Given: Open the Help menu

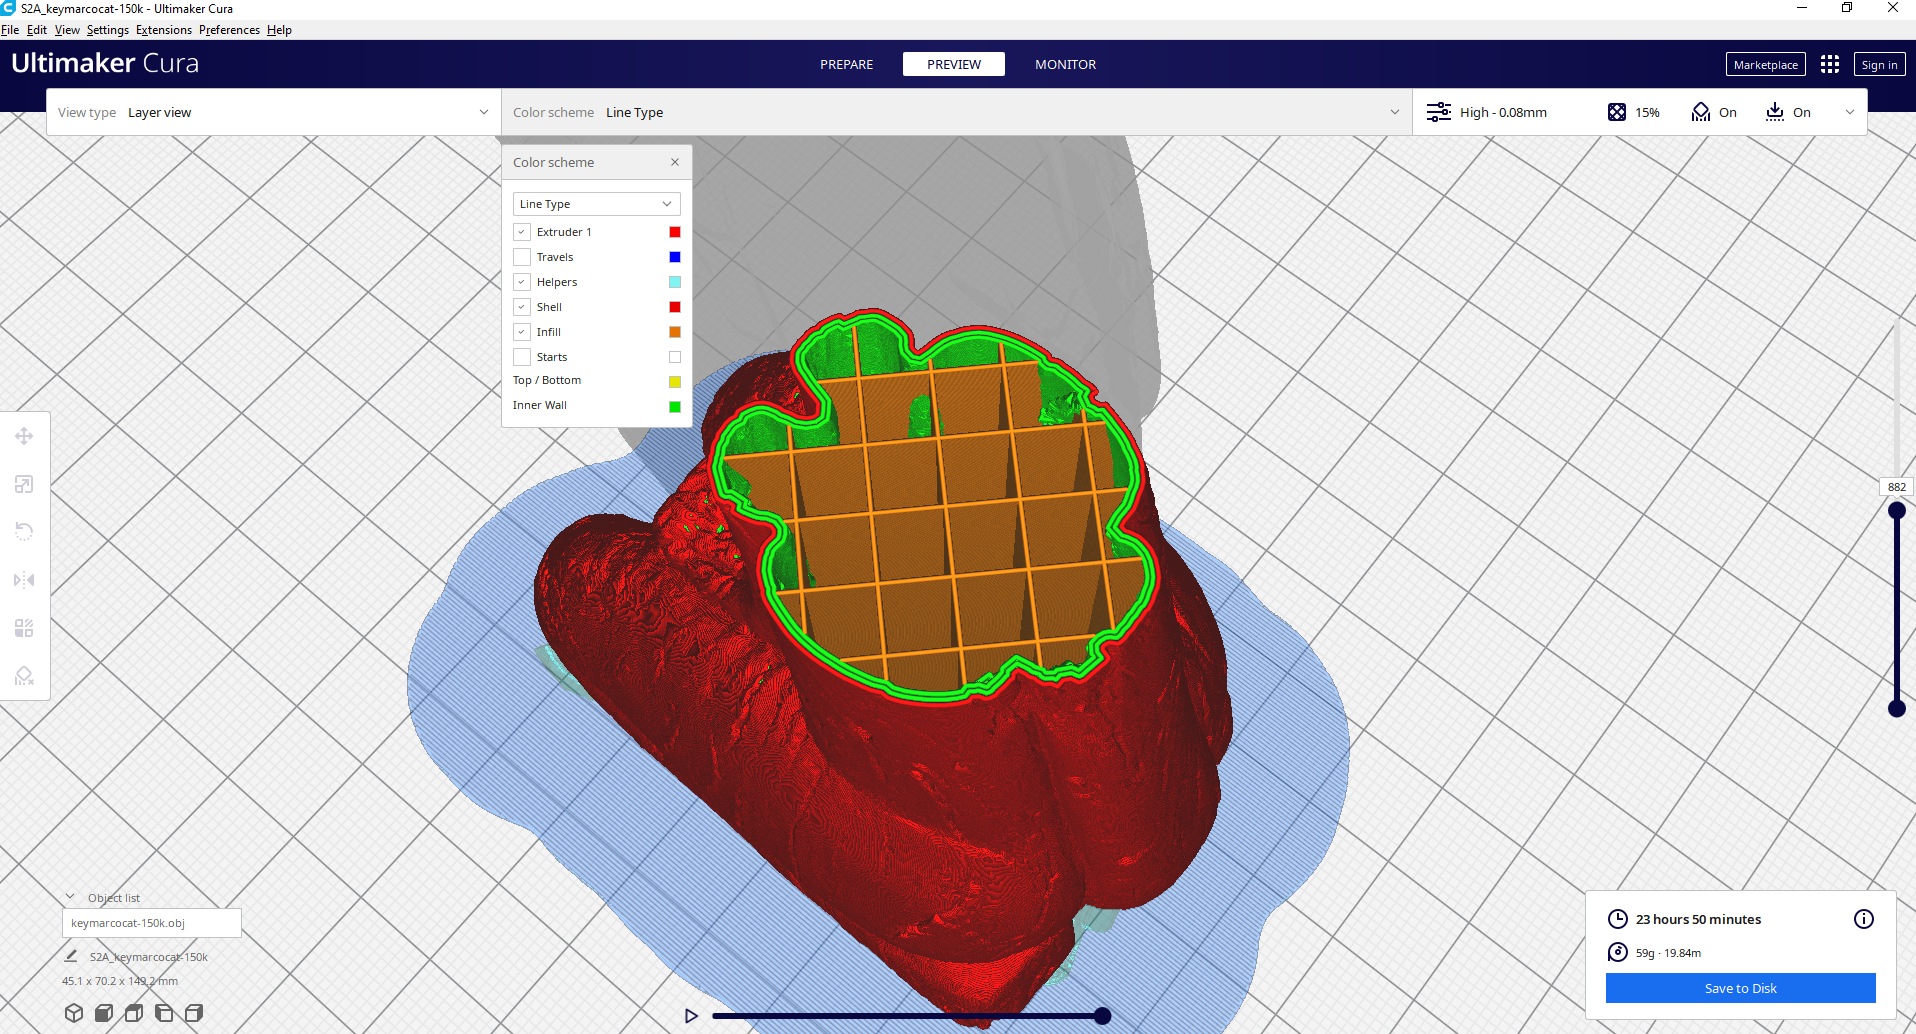Looking at the screenshot, I should 279,30.
